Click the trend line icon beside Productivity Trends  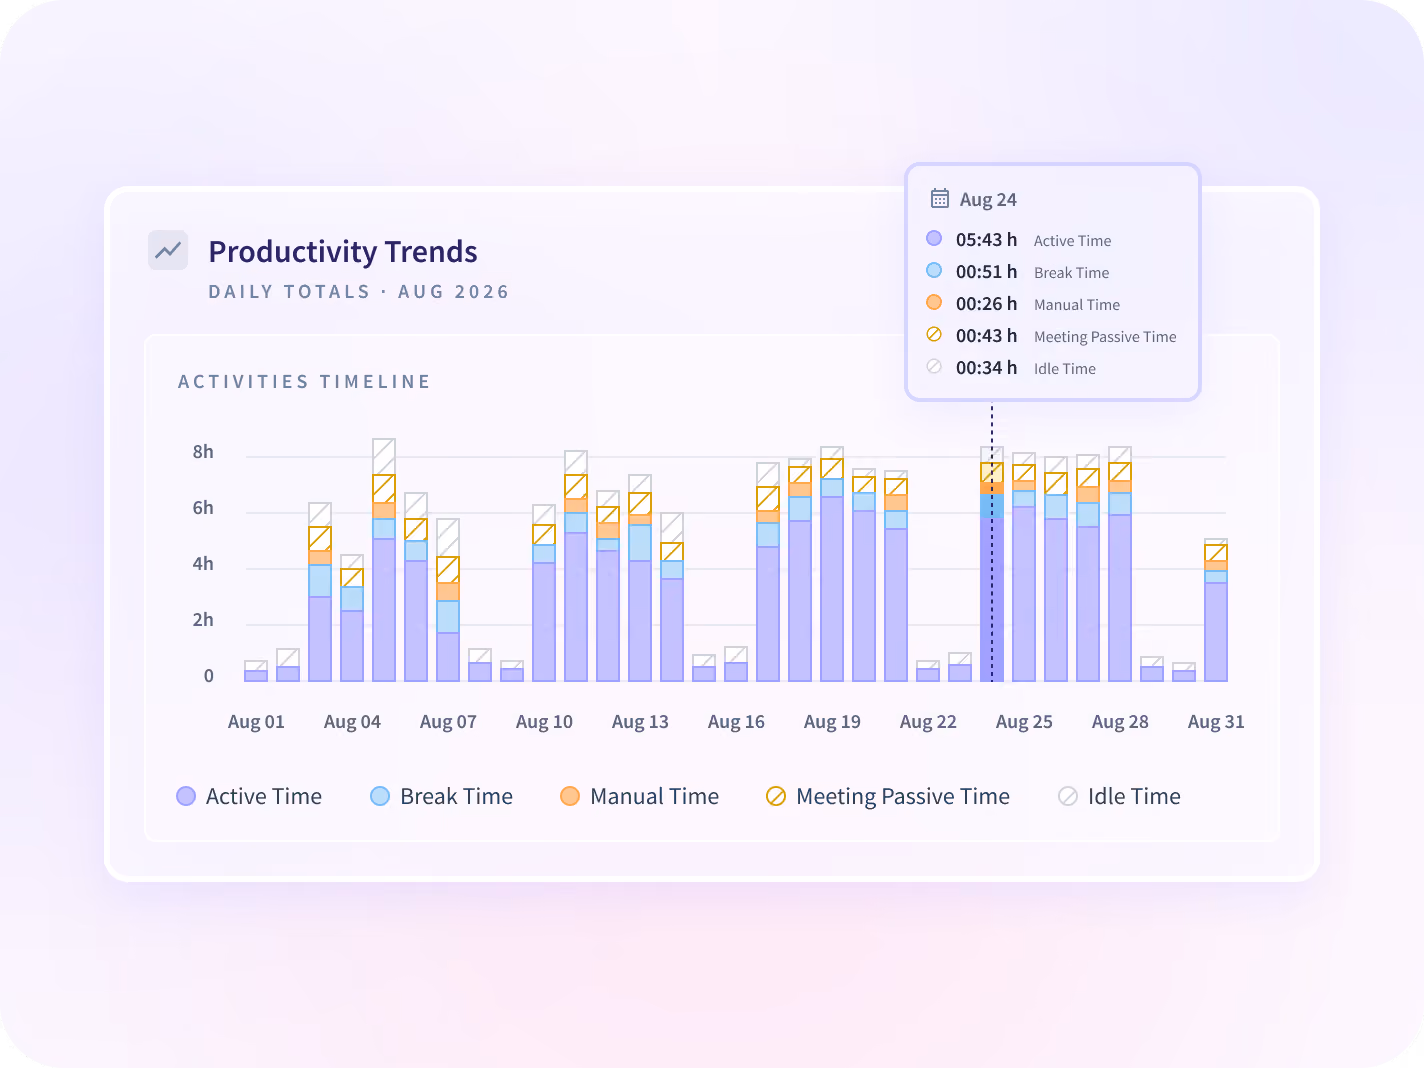(168, 250)
